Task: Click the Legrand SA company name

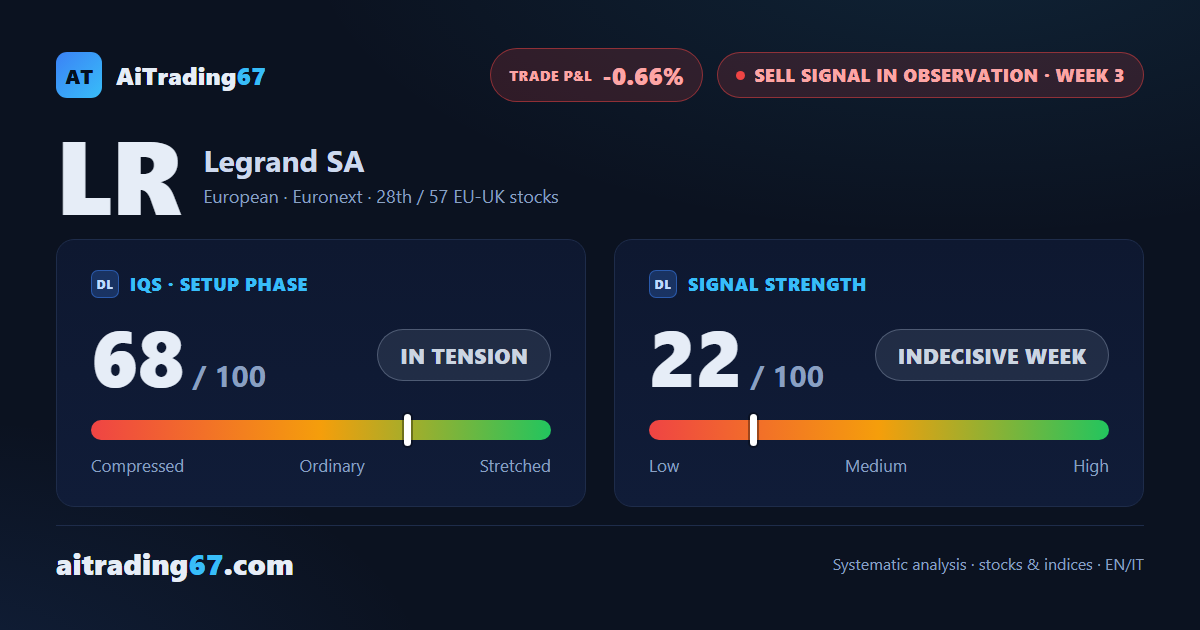Action: (284, 161)
